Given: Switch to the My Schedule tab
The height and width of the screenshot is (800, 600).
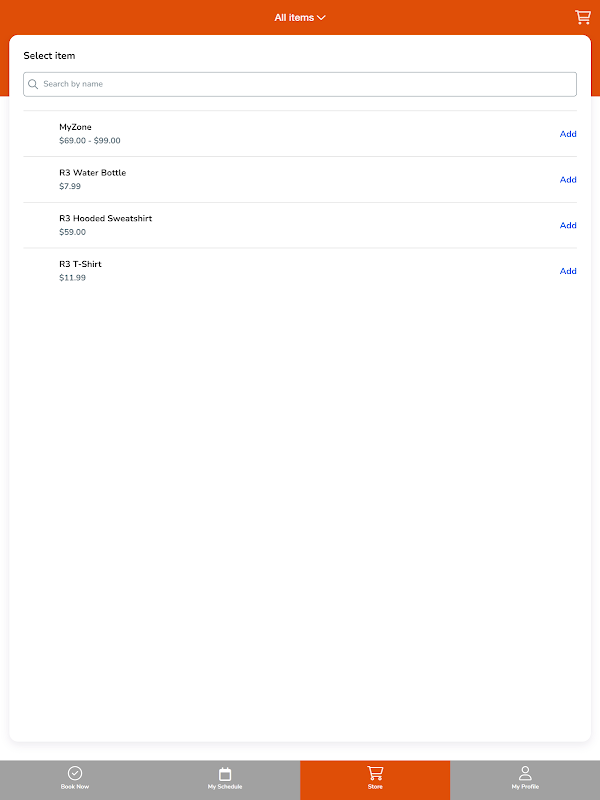Looking at the screenshot, I should (225, 780).
